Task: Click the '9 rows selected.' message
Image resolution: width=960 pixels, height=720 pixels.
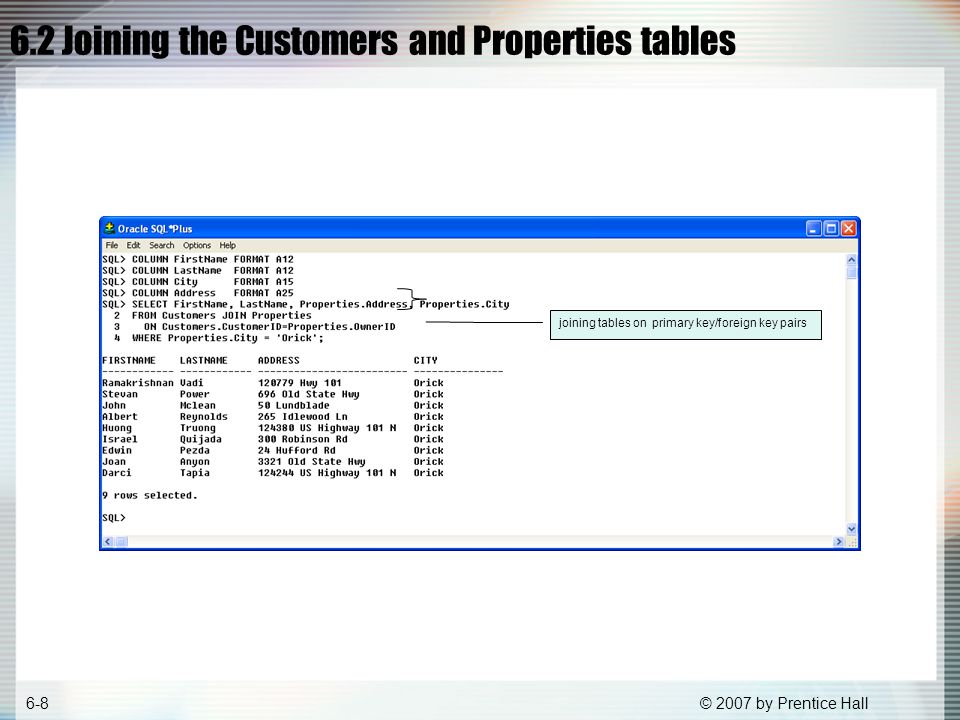Action: [x=150, y=495]
